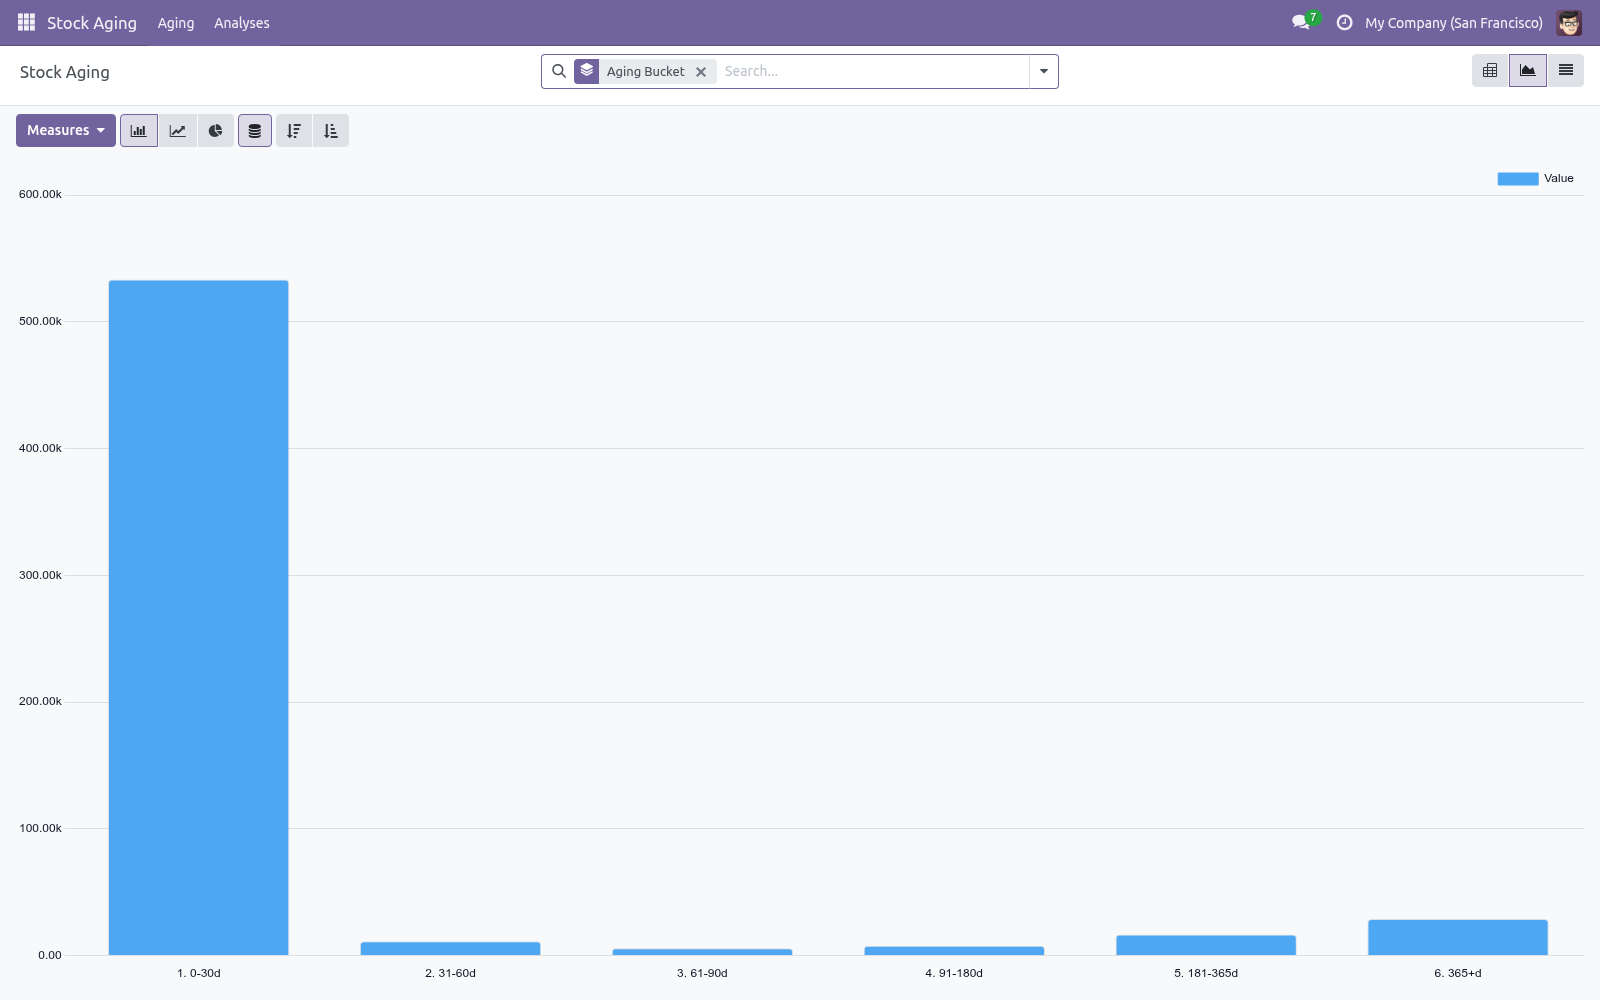
Task: Click the 1. 0-30d bar
Action: [x=199, y=617]
